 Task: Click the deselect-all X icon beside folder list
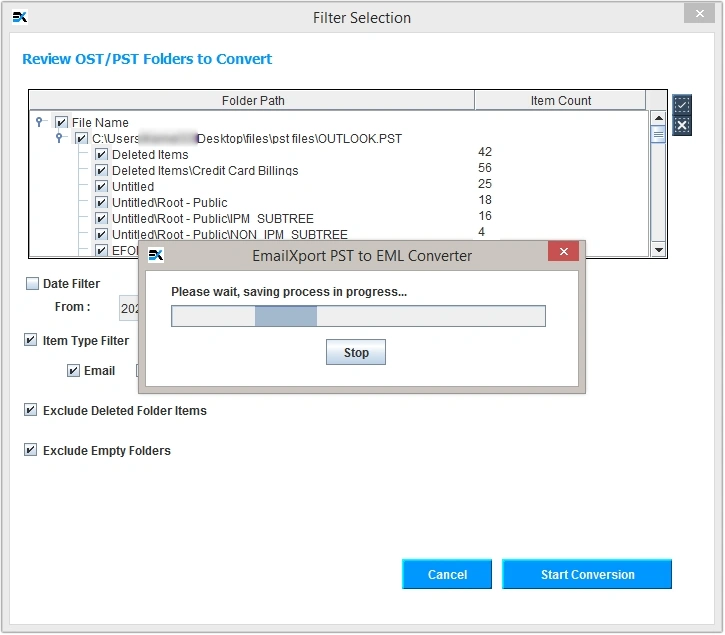(682, 125)
